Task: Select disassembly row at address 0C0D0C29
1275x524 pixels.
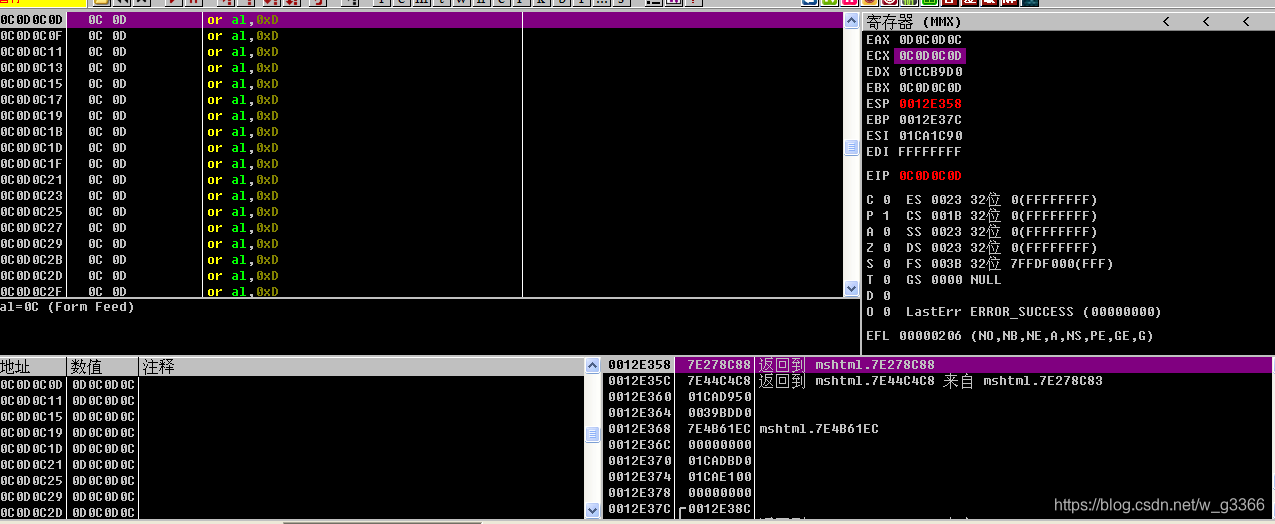Action: 421,244
